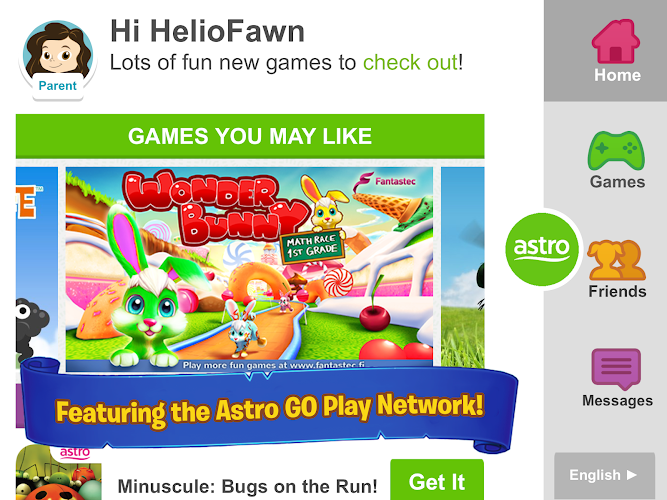Open the Home house icon

click(x=616, y=42)
